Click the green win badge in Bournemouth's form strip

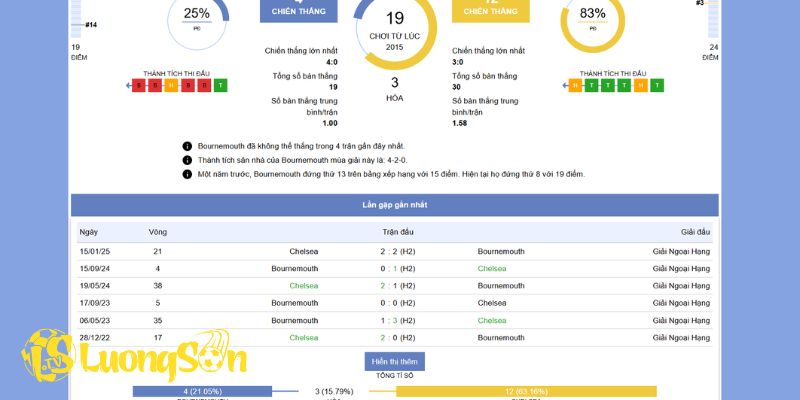pos(221,85)
